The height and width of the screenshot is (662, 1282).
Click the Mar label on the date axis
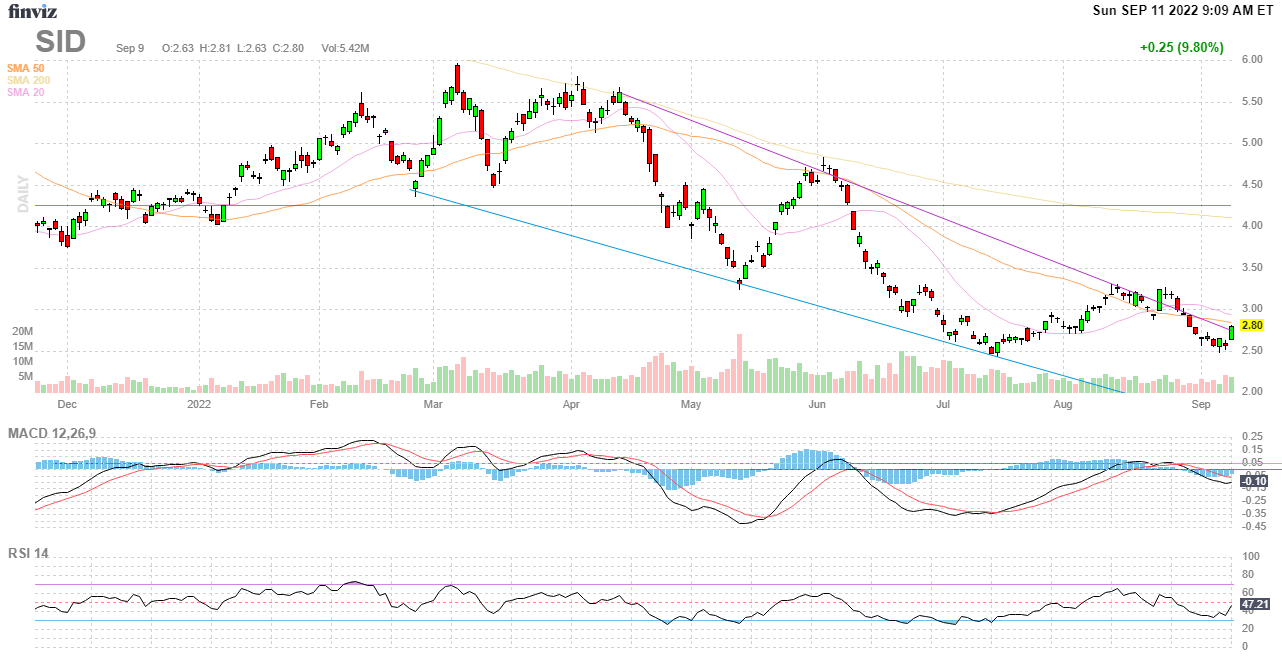click(x=432, y=405)
